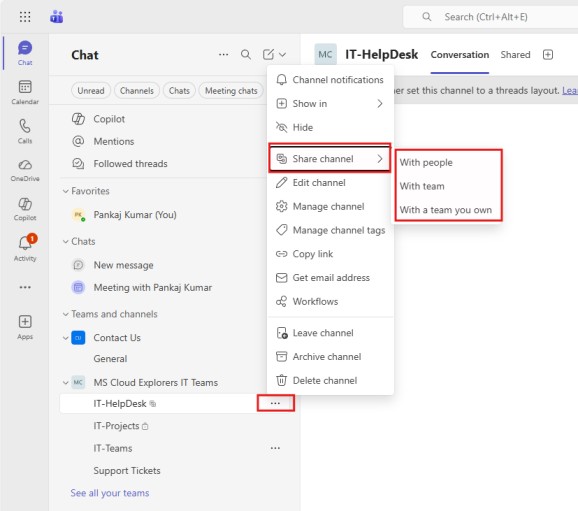Image resolution: width=578 pixels, height=511 pixels.
Task: Select Archive channel option
Action: pyautogui.click(x=330, y=357)
